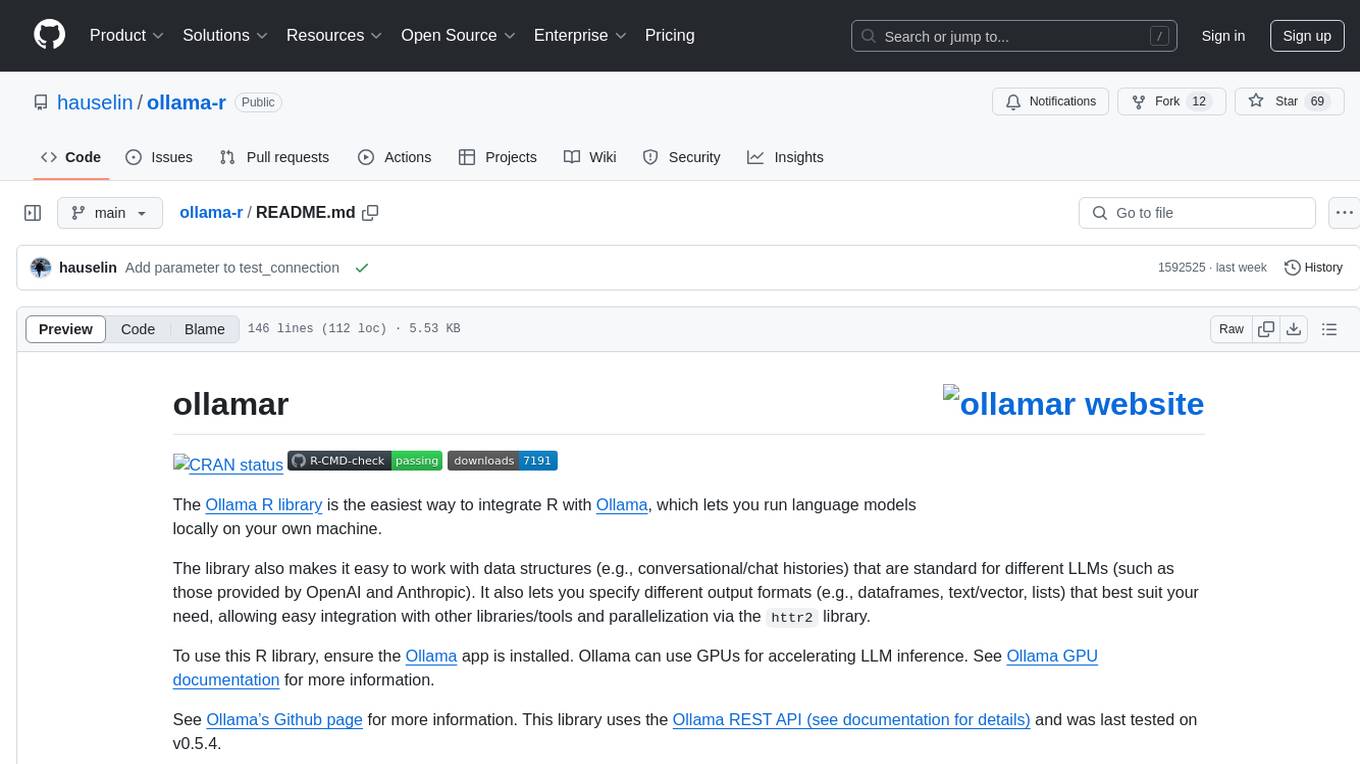Open commit message Add parameter to test_connection
Image resolution: width=1360 pixels, height=764 pixels.
click(232, 268)
